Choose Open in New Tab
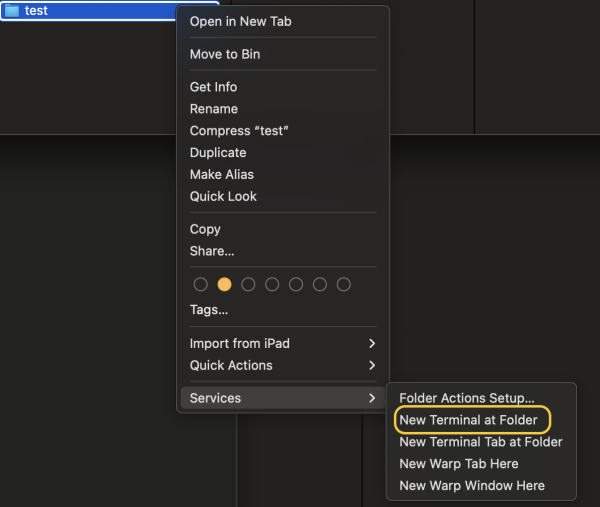The width and height of the screenshot is (600, 507). click(x=240, y=22)
